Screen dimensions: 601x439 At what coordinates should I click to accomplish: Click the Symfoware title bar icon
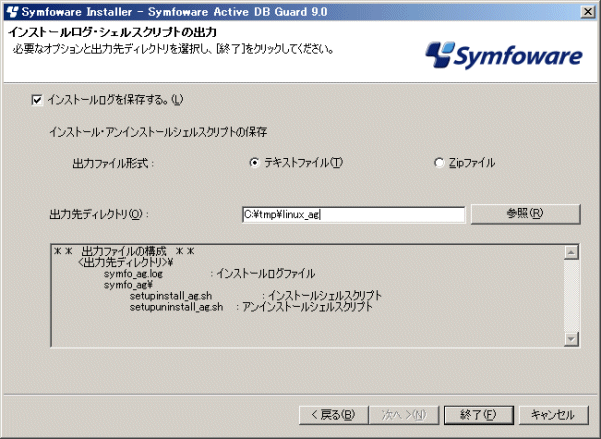12,12
